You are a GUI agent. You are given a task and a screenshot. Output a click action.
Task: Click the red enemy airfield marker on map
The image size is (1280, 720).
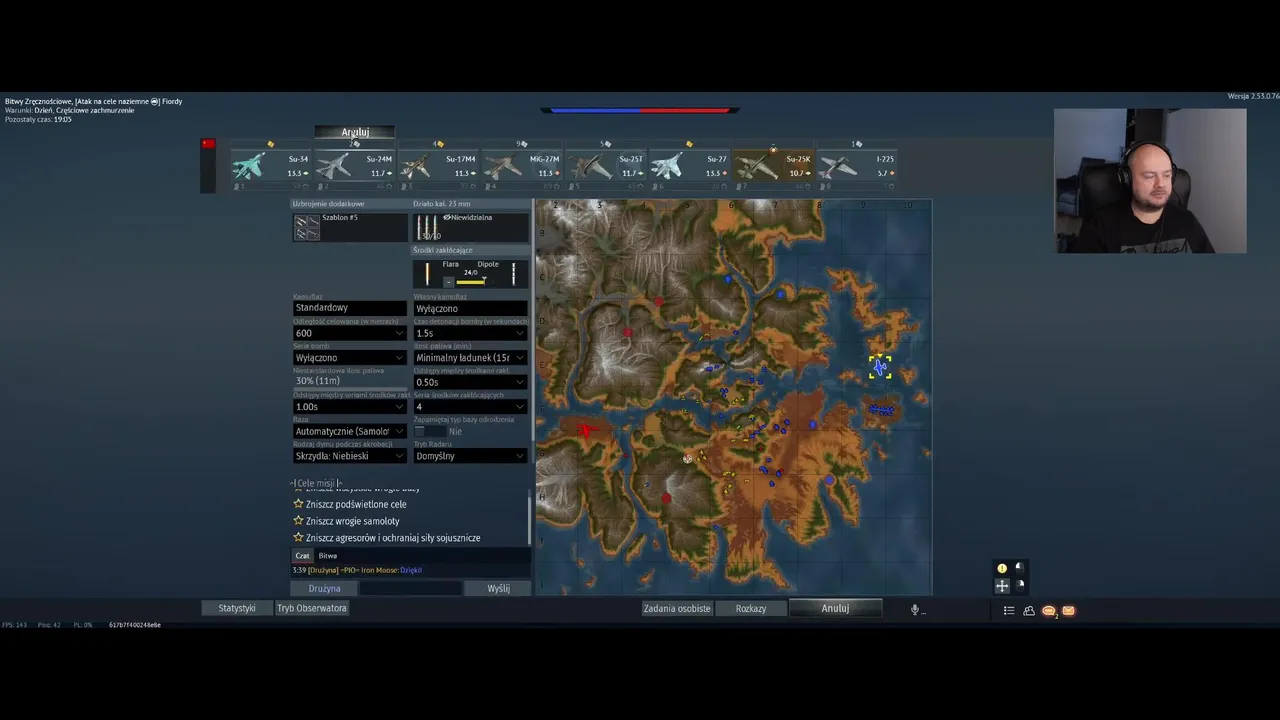[x=586, y=430]
